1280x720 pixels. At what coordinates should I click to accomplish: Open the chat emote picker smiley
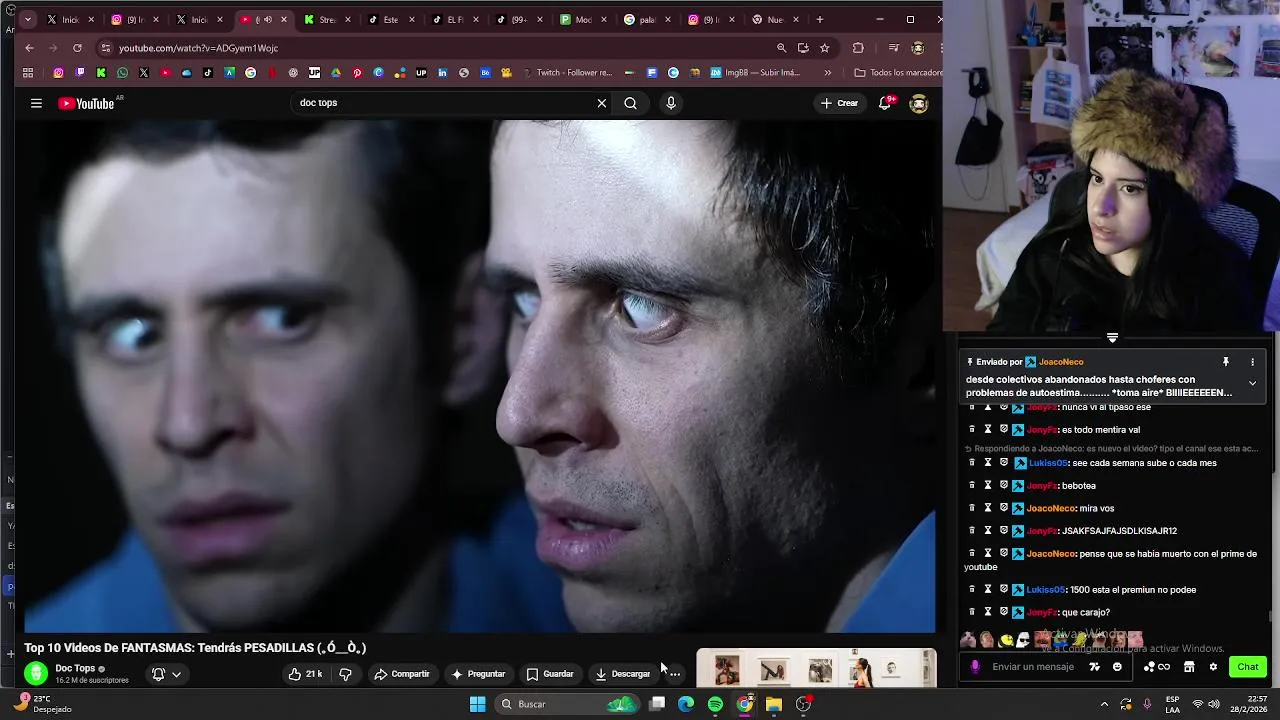pyautogui.click(x=1117, y=667)
